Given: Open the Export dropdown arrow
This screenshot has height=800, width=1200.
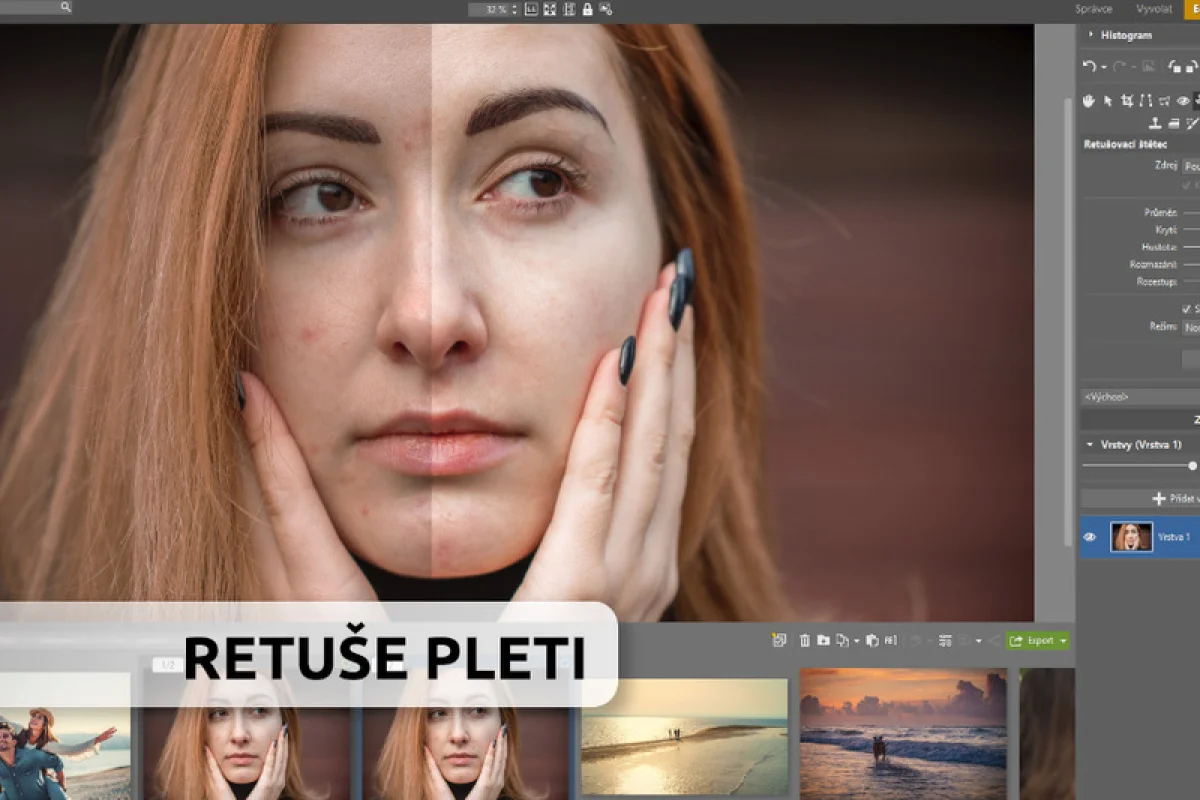Looking at the screenshot, I should (x=1063, y=640).
